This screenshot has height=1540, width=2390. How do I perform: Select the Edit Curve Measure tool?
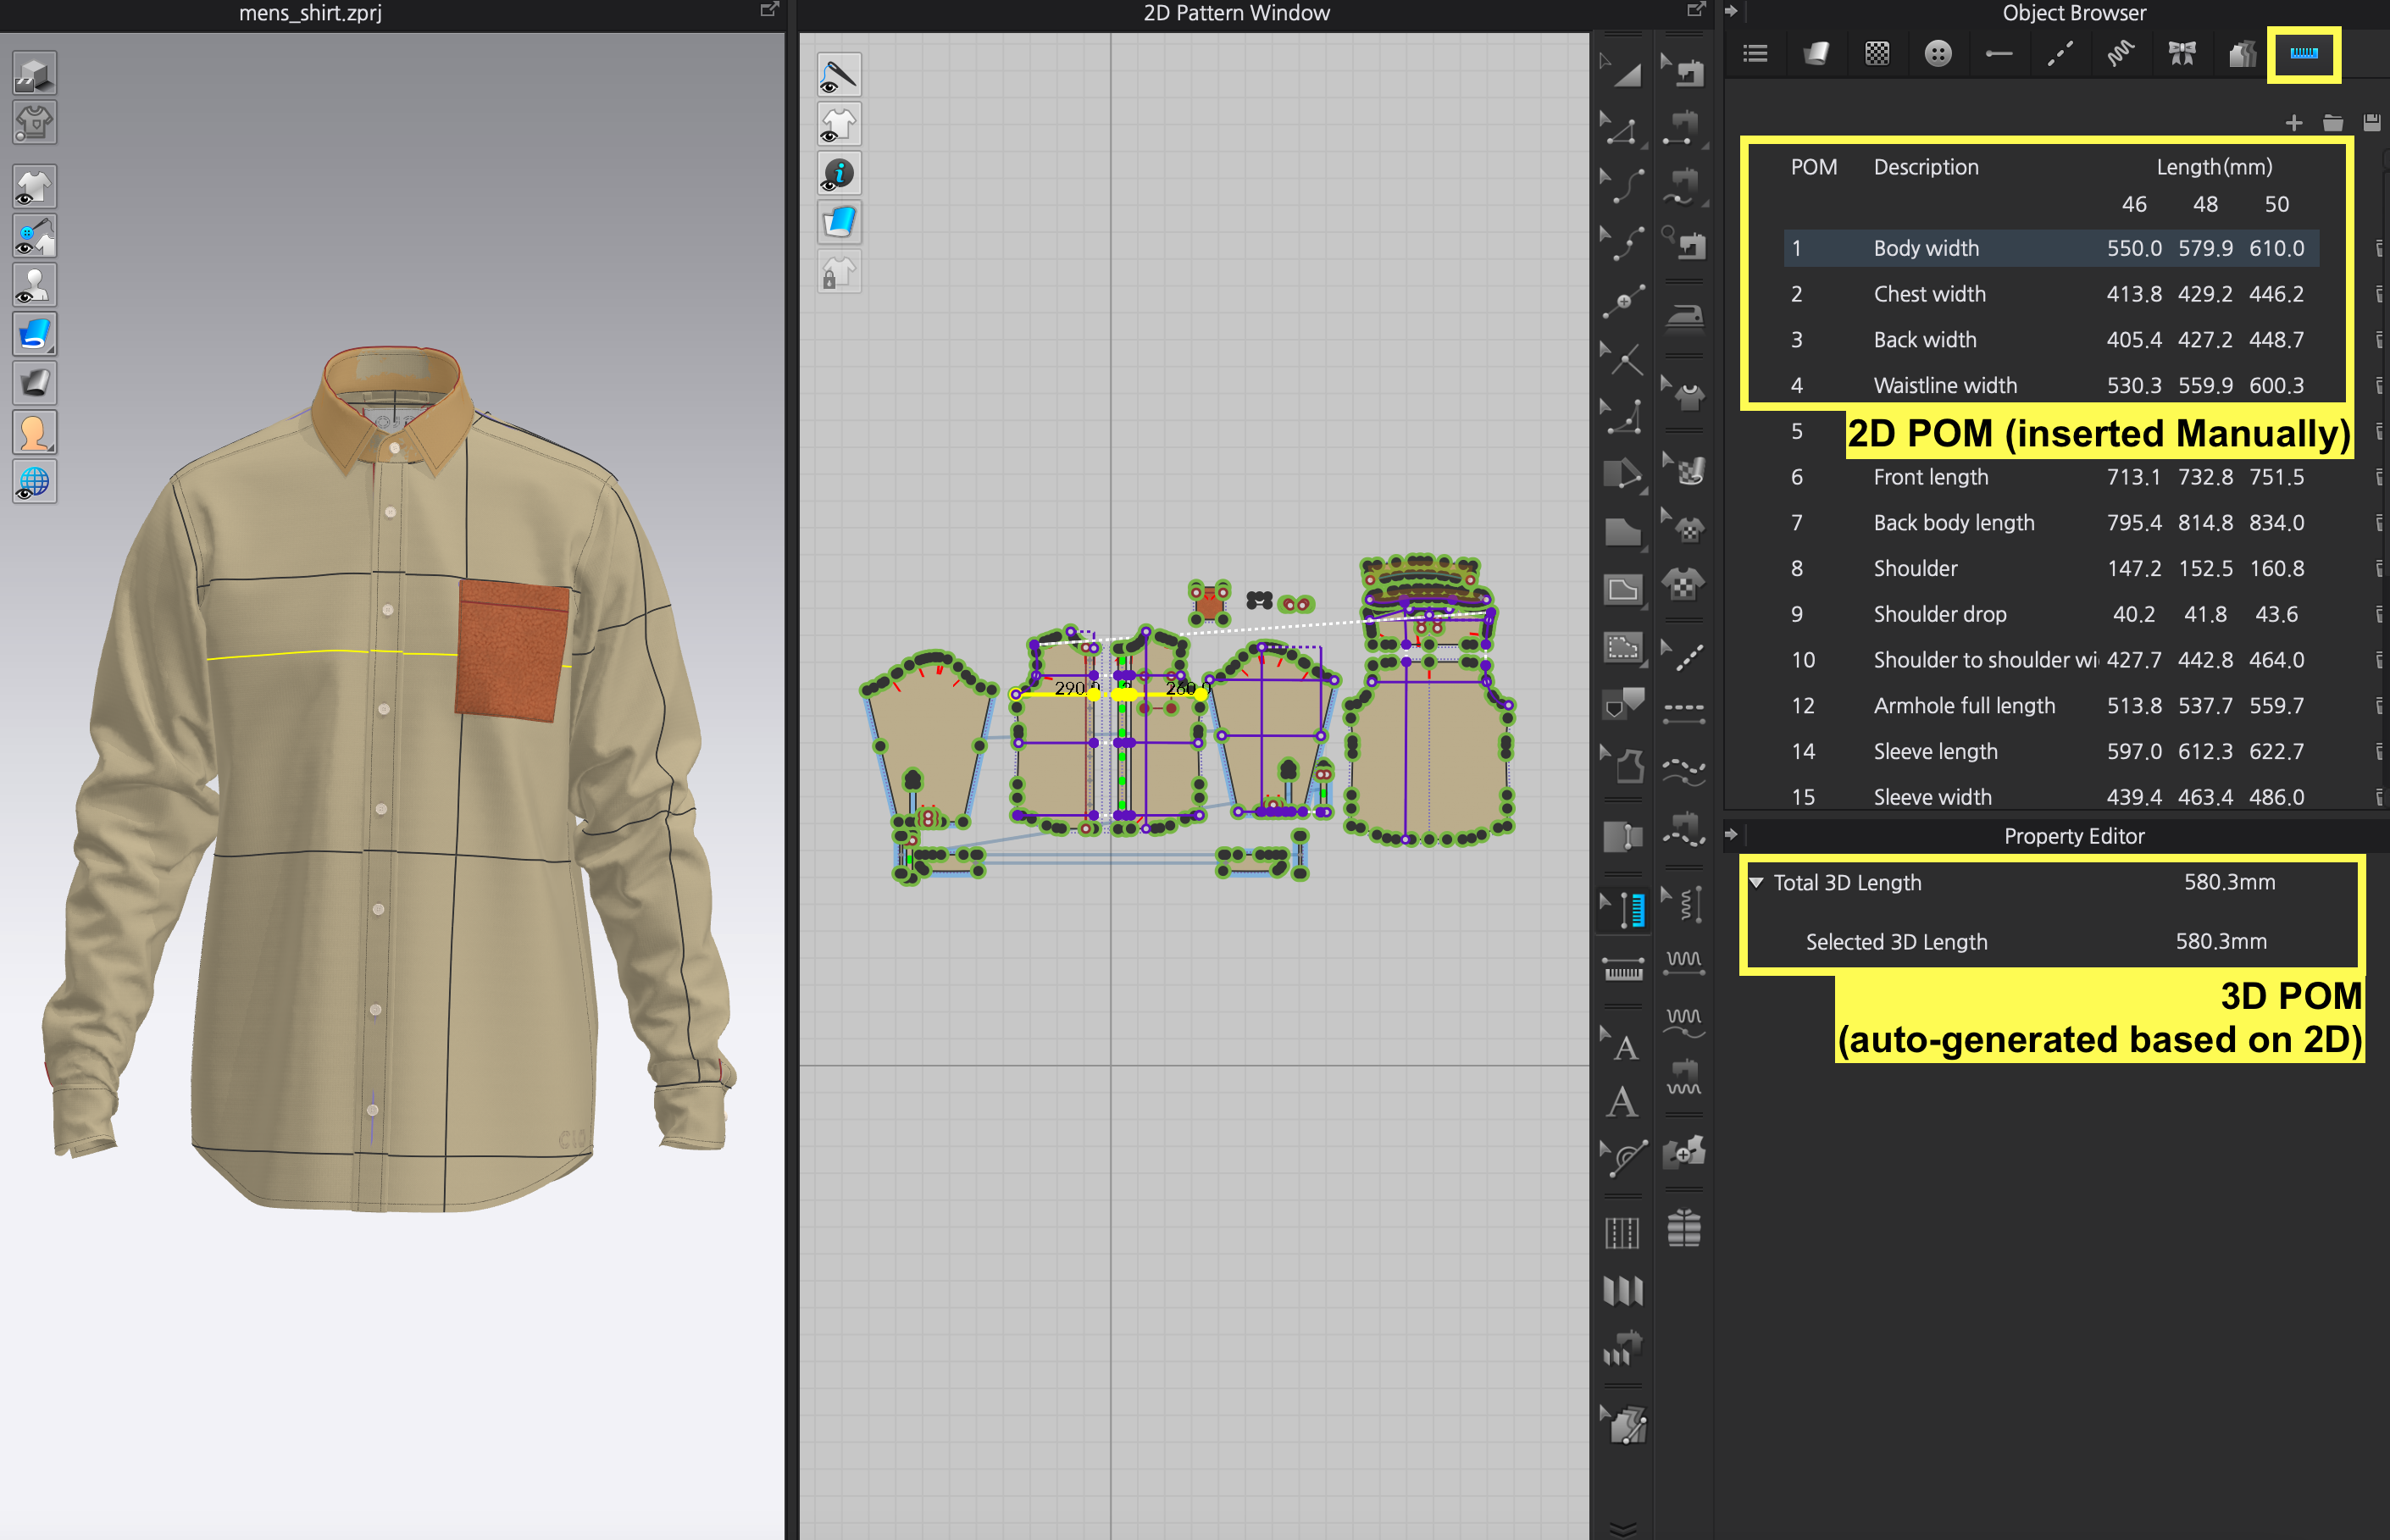tap(1622, 1160)
